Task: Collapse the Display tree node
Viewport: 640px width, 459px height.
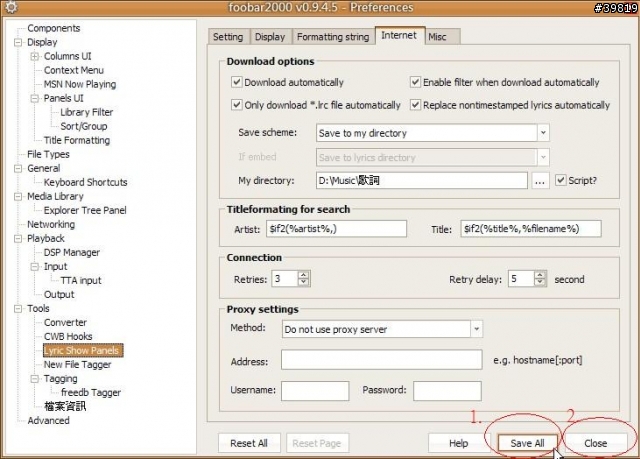Action: point(18,42)
